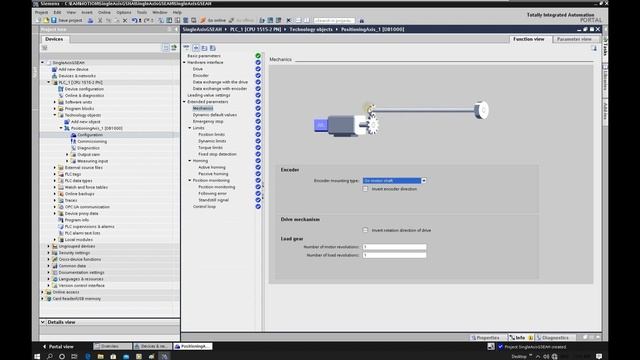Click Add new object under Technology objects

pos(85,122)
